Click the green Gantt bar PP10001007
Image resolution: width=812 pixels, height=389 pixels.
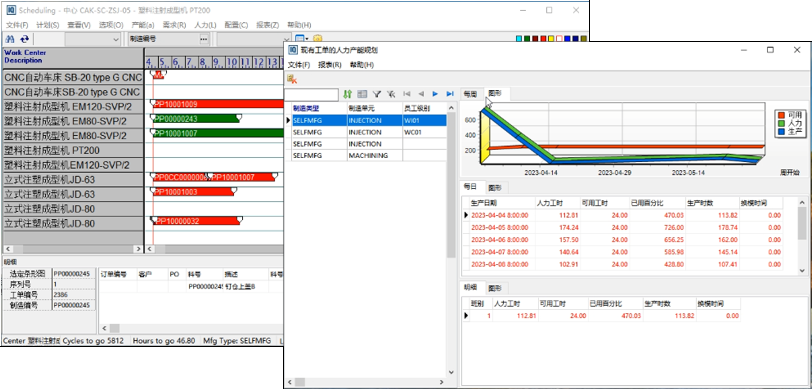(x=219, y=133)
